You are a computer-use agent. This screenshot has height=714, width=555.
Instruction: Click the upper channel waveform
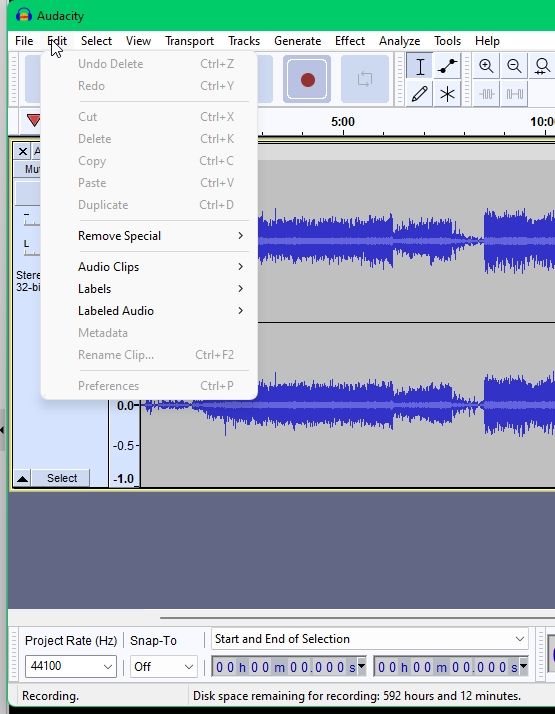(405, 241)
